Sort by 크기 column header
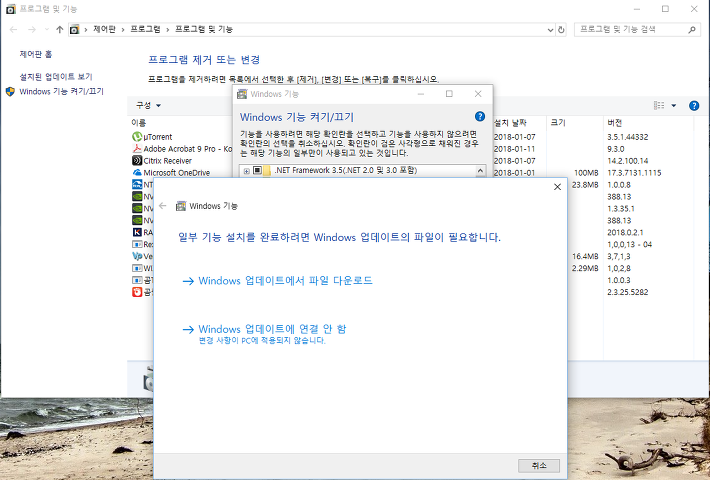Viewport: 710px width, 480px height. [558, 123]
